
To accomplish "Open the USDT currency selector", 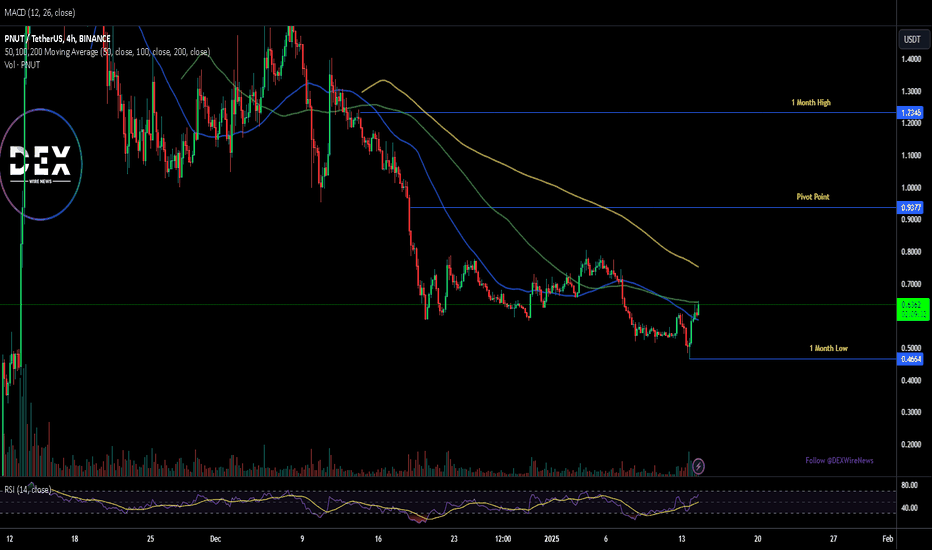I will 912,39.
